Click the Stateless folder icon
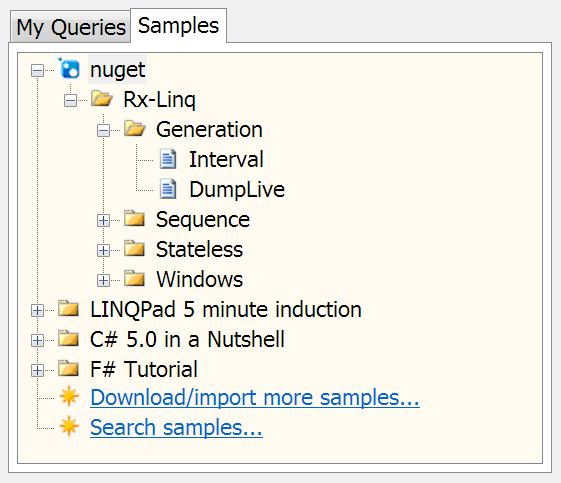The width and height of the screenshot is (561, 483). (x=135, y=248)
